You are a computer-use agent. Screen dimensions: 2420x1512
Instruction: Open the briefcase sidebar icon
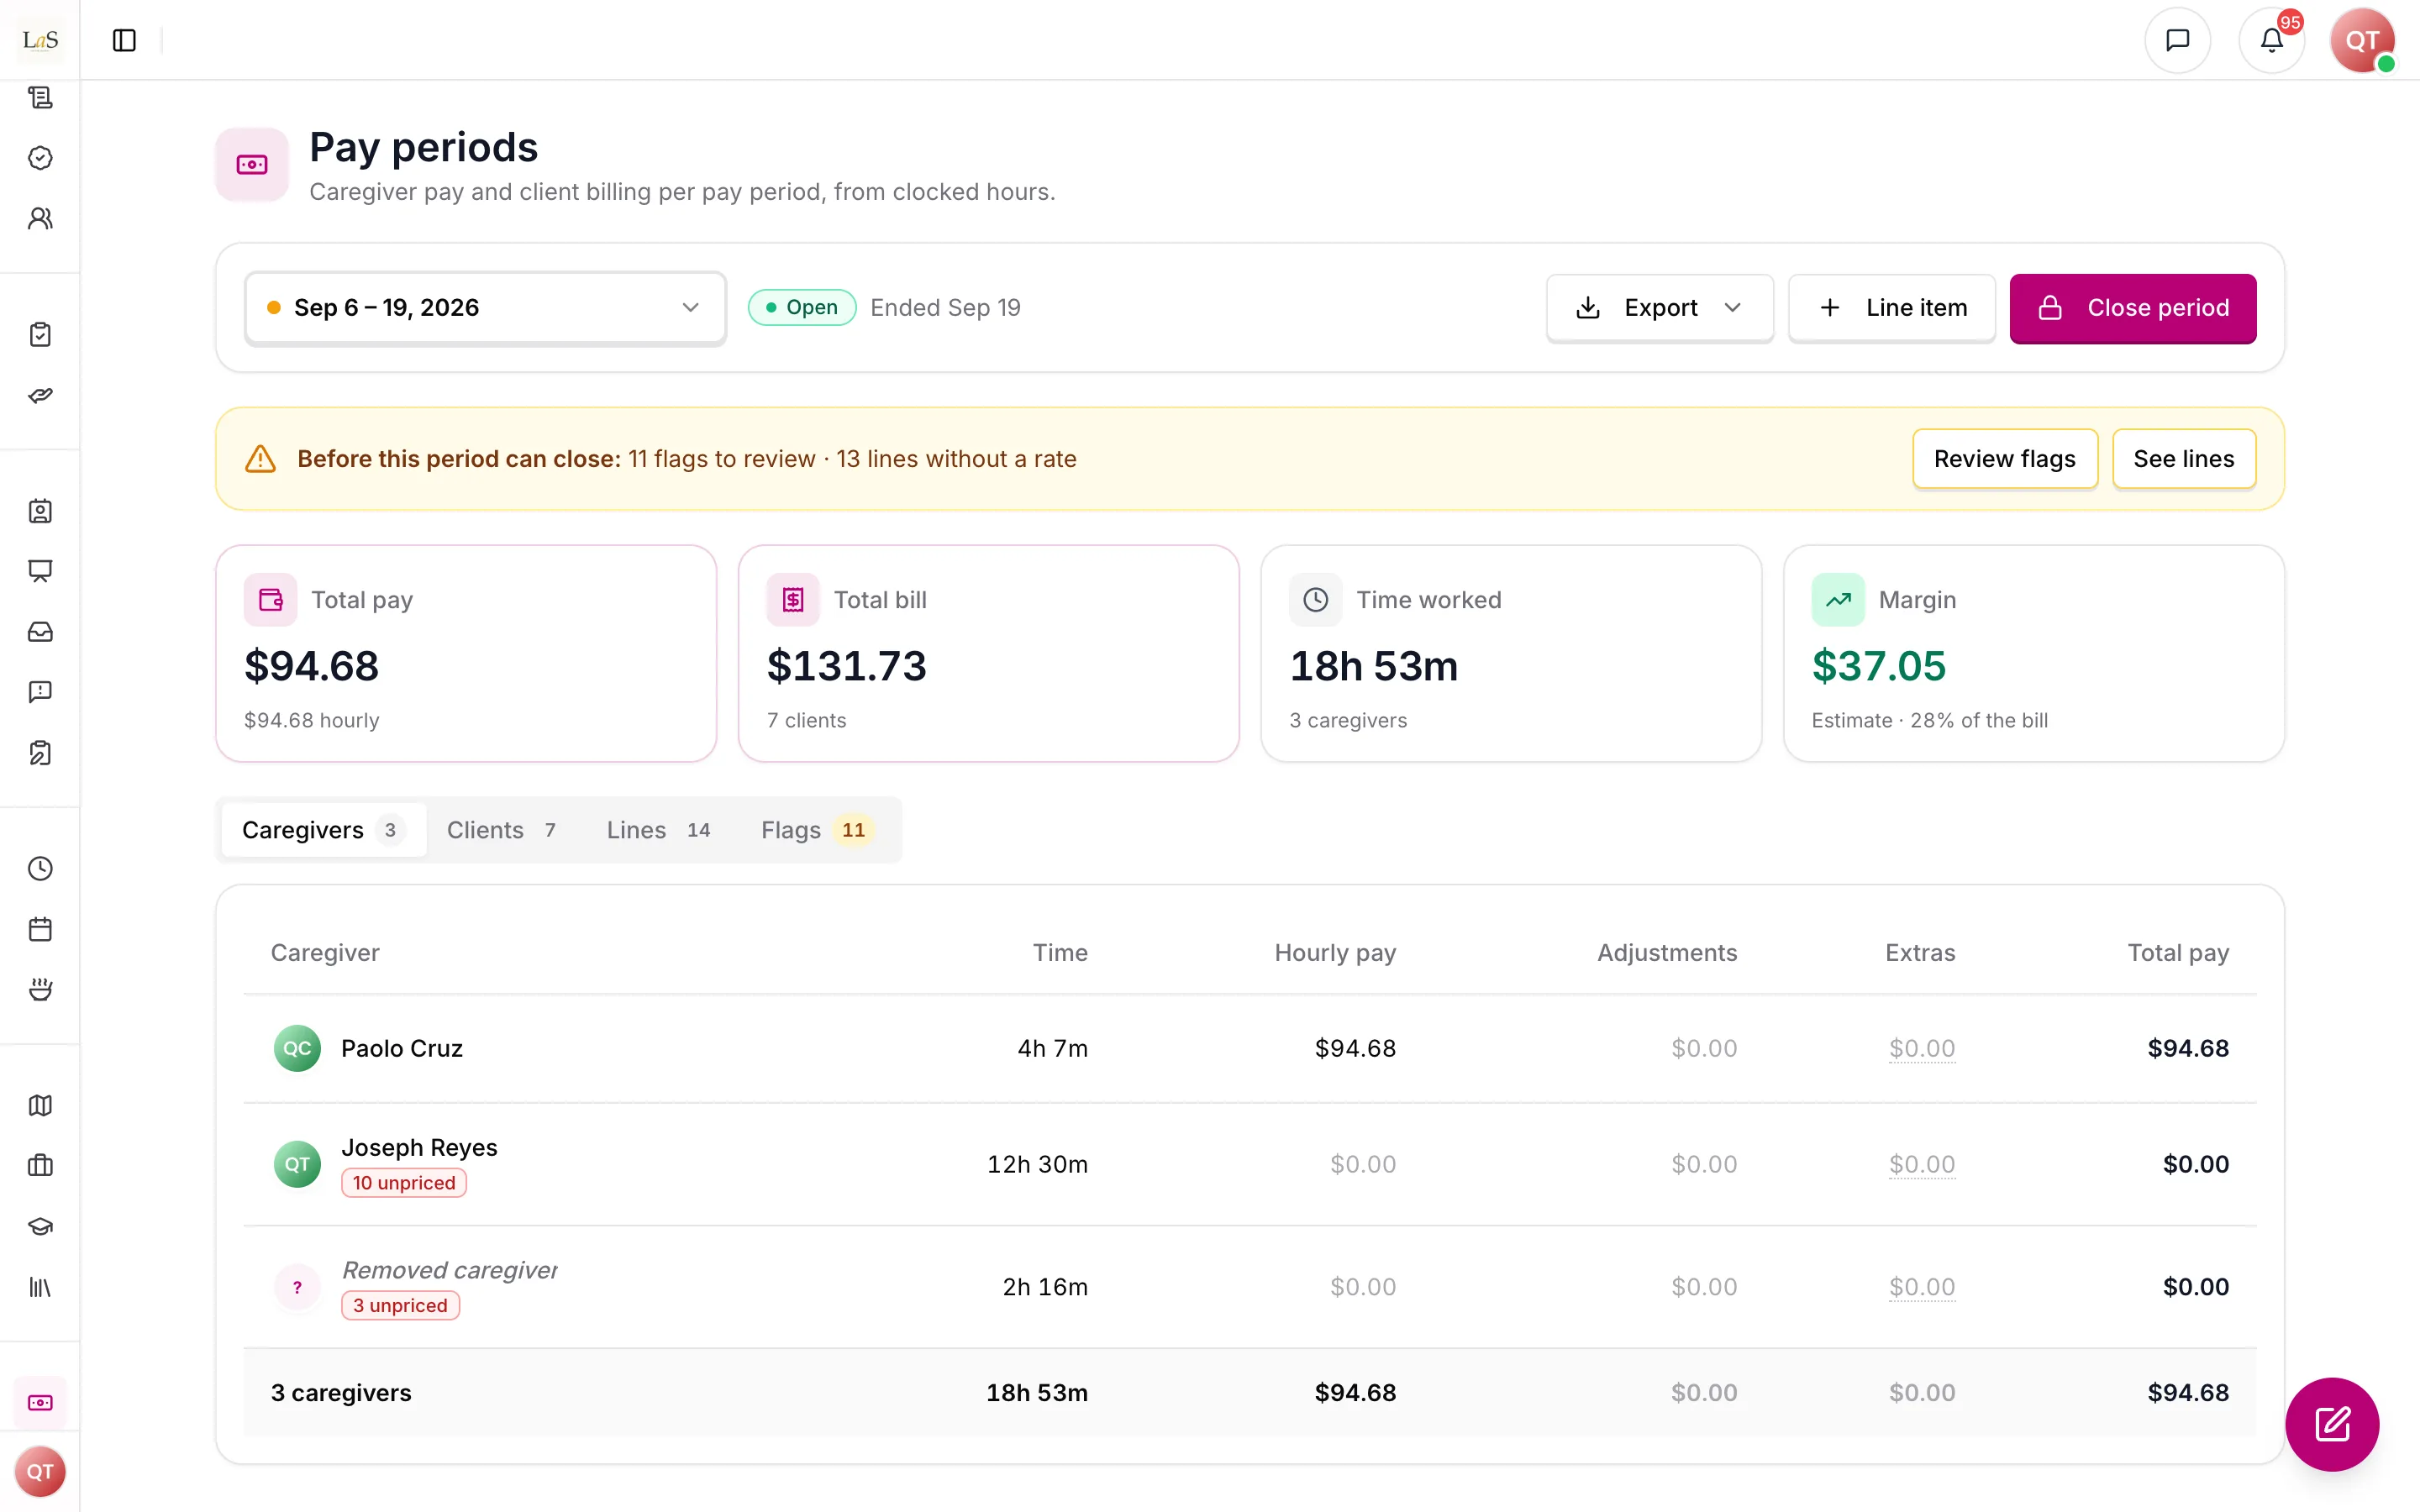40,1165
